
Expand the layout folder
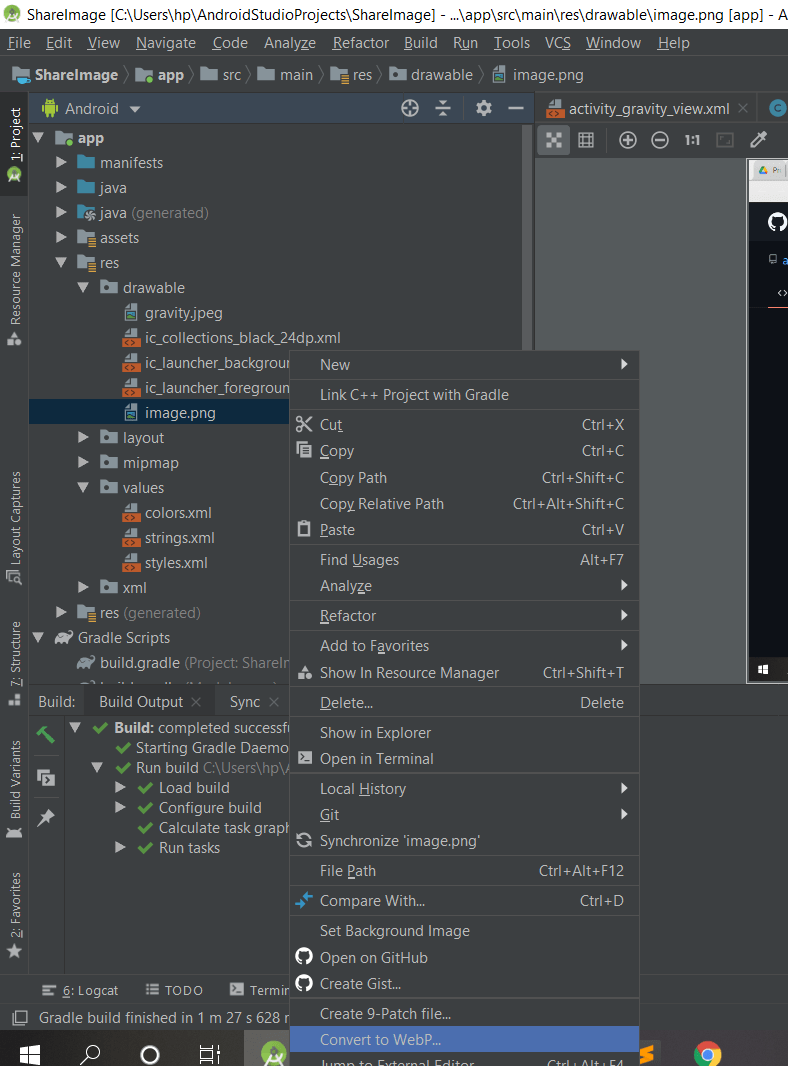[83, 437]
